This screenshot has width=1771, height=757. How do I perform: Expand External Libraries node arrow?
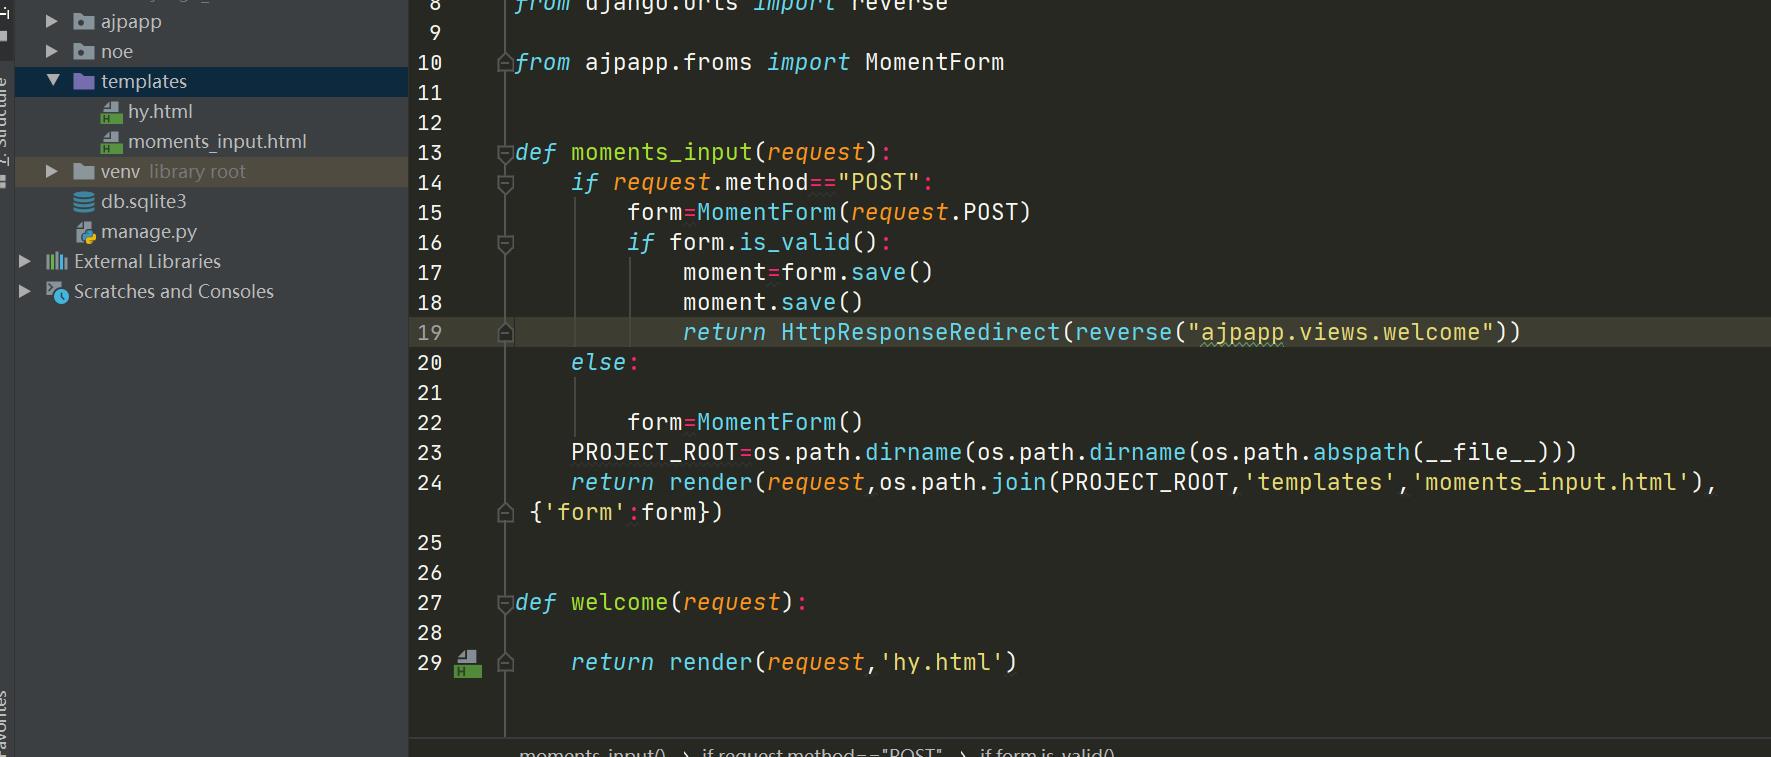point(25,261)
